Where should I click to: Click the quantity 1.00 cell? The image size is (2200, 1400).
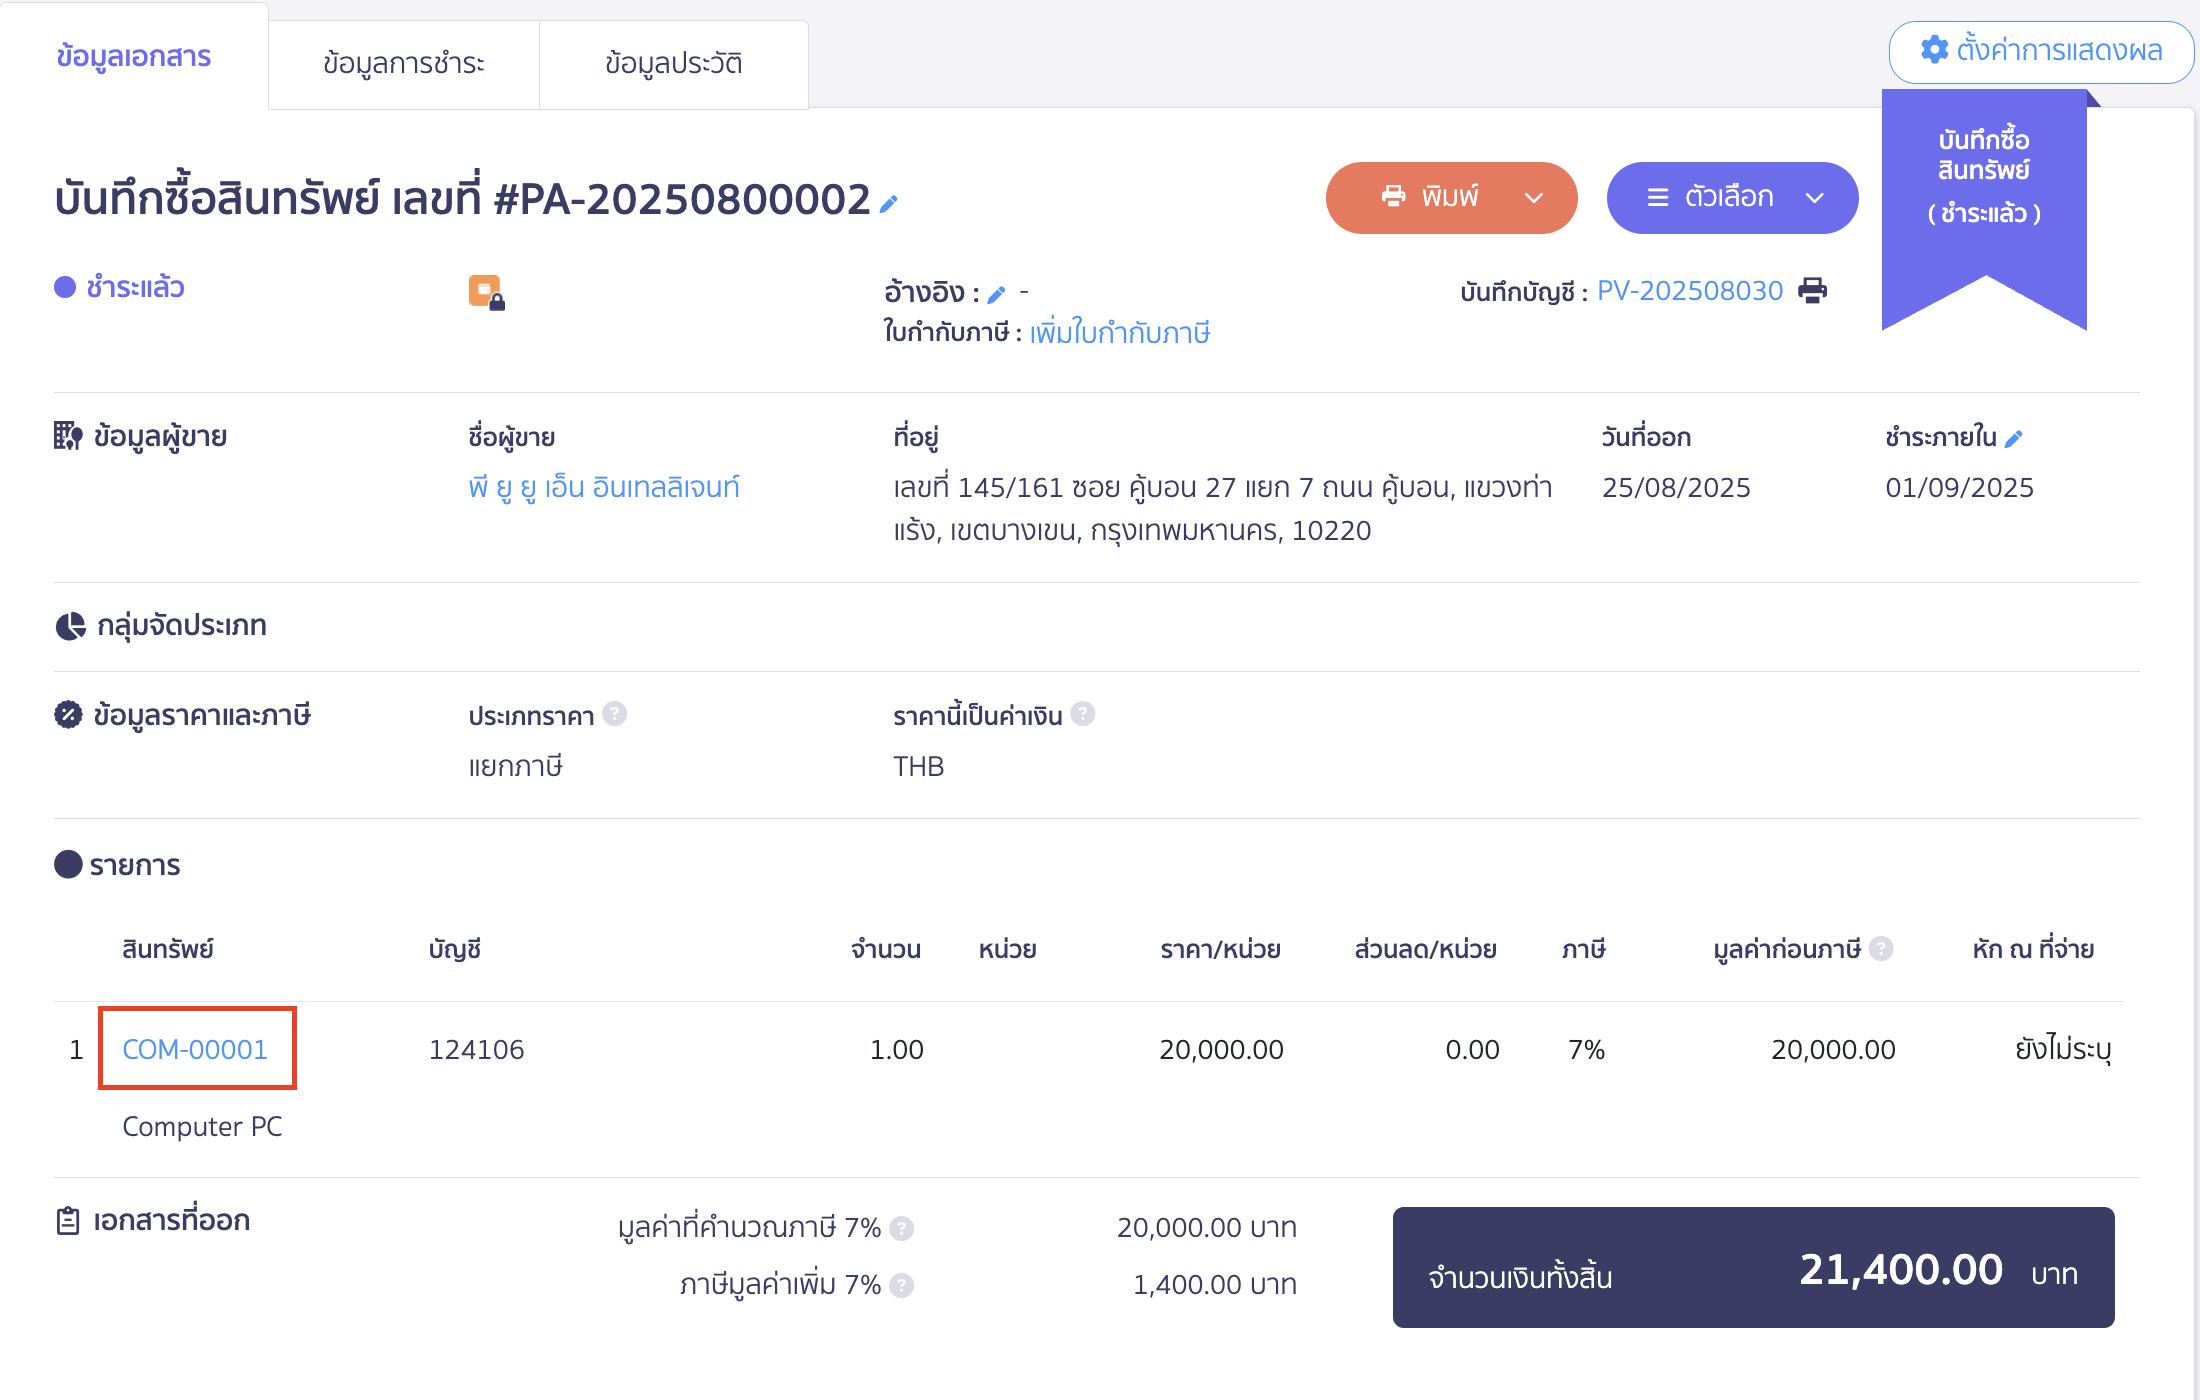(897, 1049)
